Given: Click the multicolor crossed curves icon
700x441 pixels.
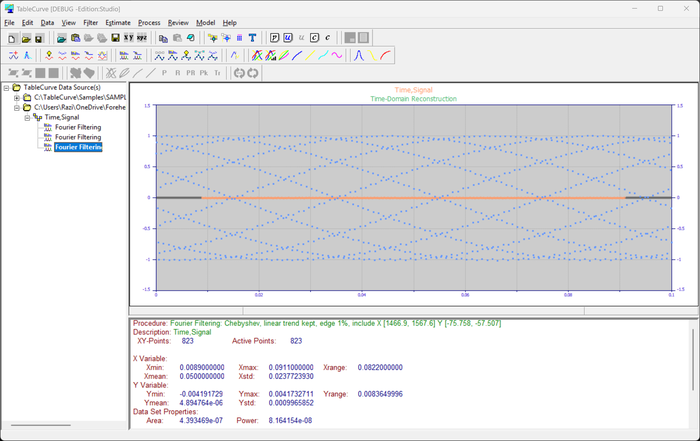Looking at the screenshot, I should click(x=257, y=56).
